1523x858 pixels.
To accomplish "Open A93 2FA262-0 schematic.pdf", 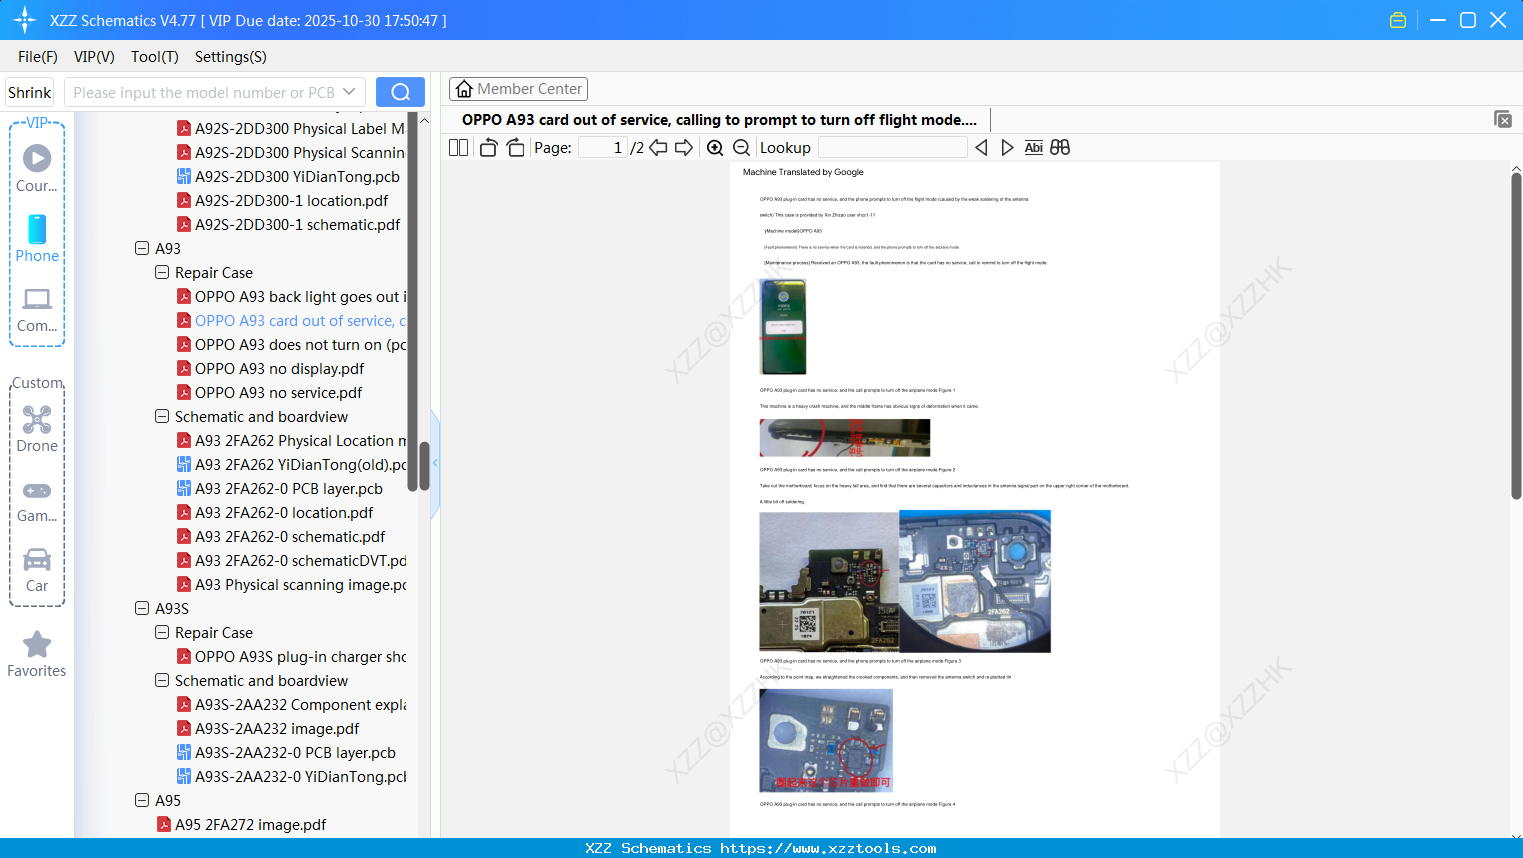I will [280, 536].
